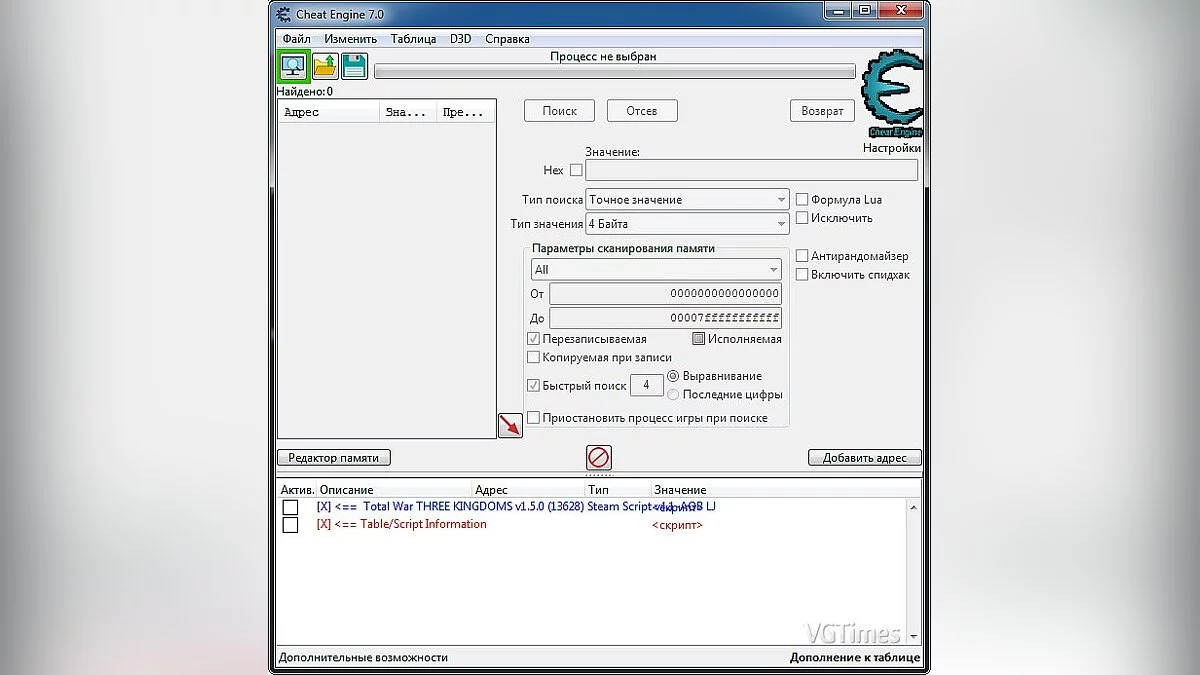The width and height of the screenshot is (1200, 675).
Task: Click the Значение input field
Action: point(750,170)
